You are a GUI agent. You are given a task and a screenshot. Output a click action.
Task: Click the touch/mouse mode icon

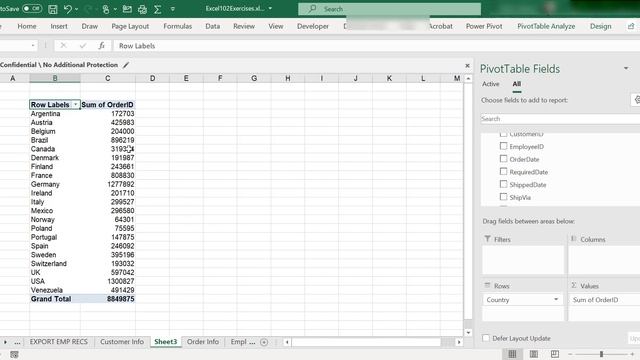point(106,9)
